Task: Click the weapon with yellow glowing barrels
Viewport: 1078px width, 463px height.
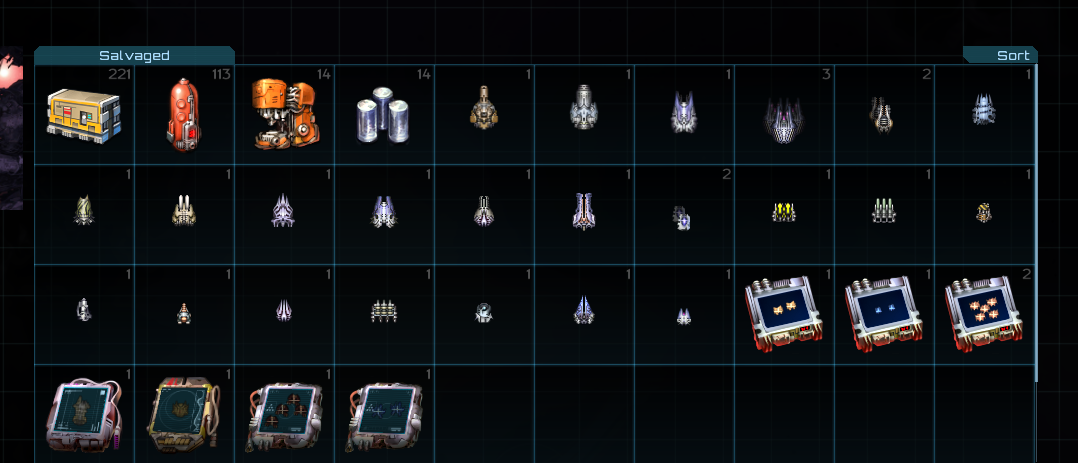Action: tap(784, 212)
